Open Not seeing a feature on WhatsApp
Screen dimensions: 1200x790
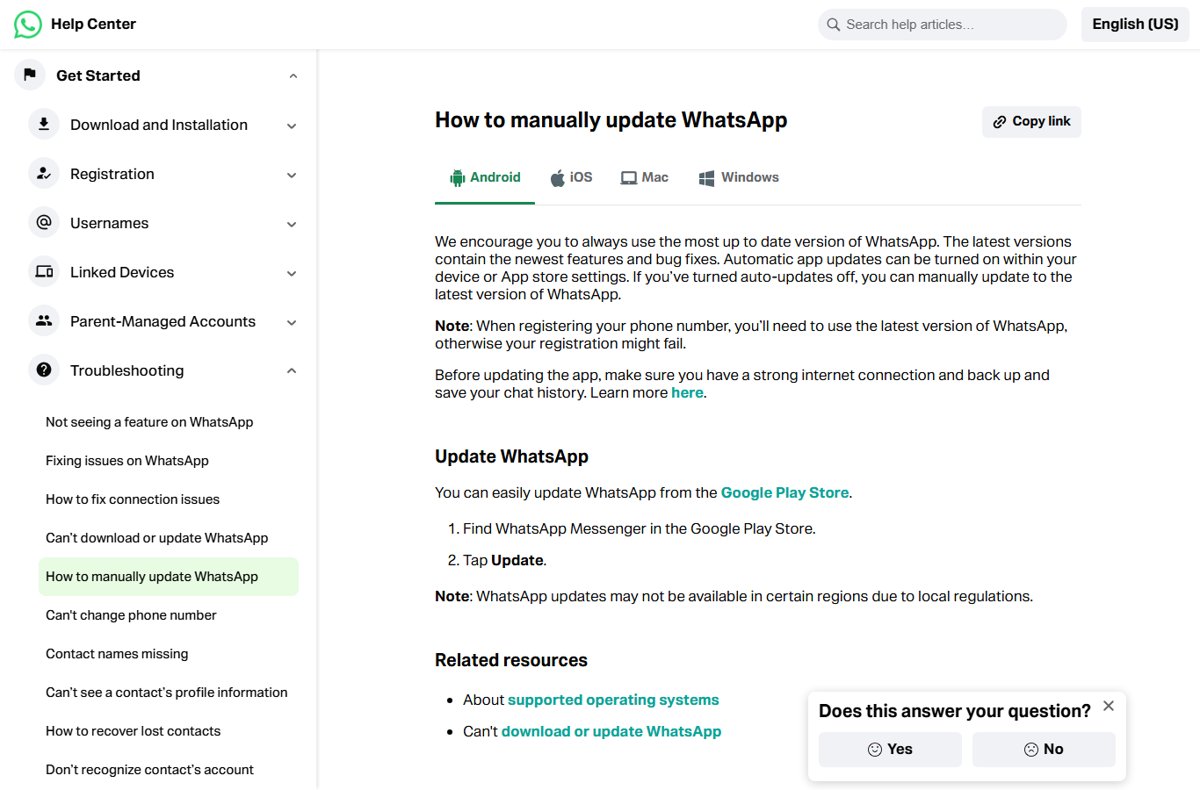click(149, 422)
